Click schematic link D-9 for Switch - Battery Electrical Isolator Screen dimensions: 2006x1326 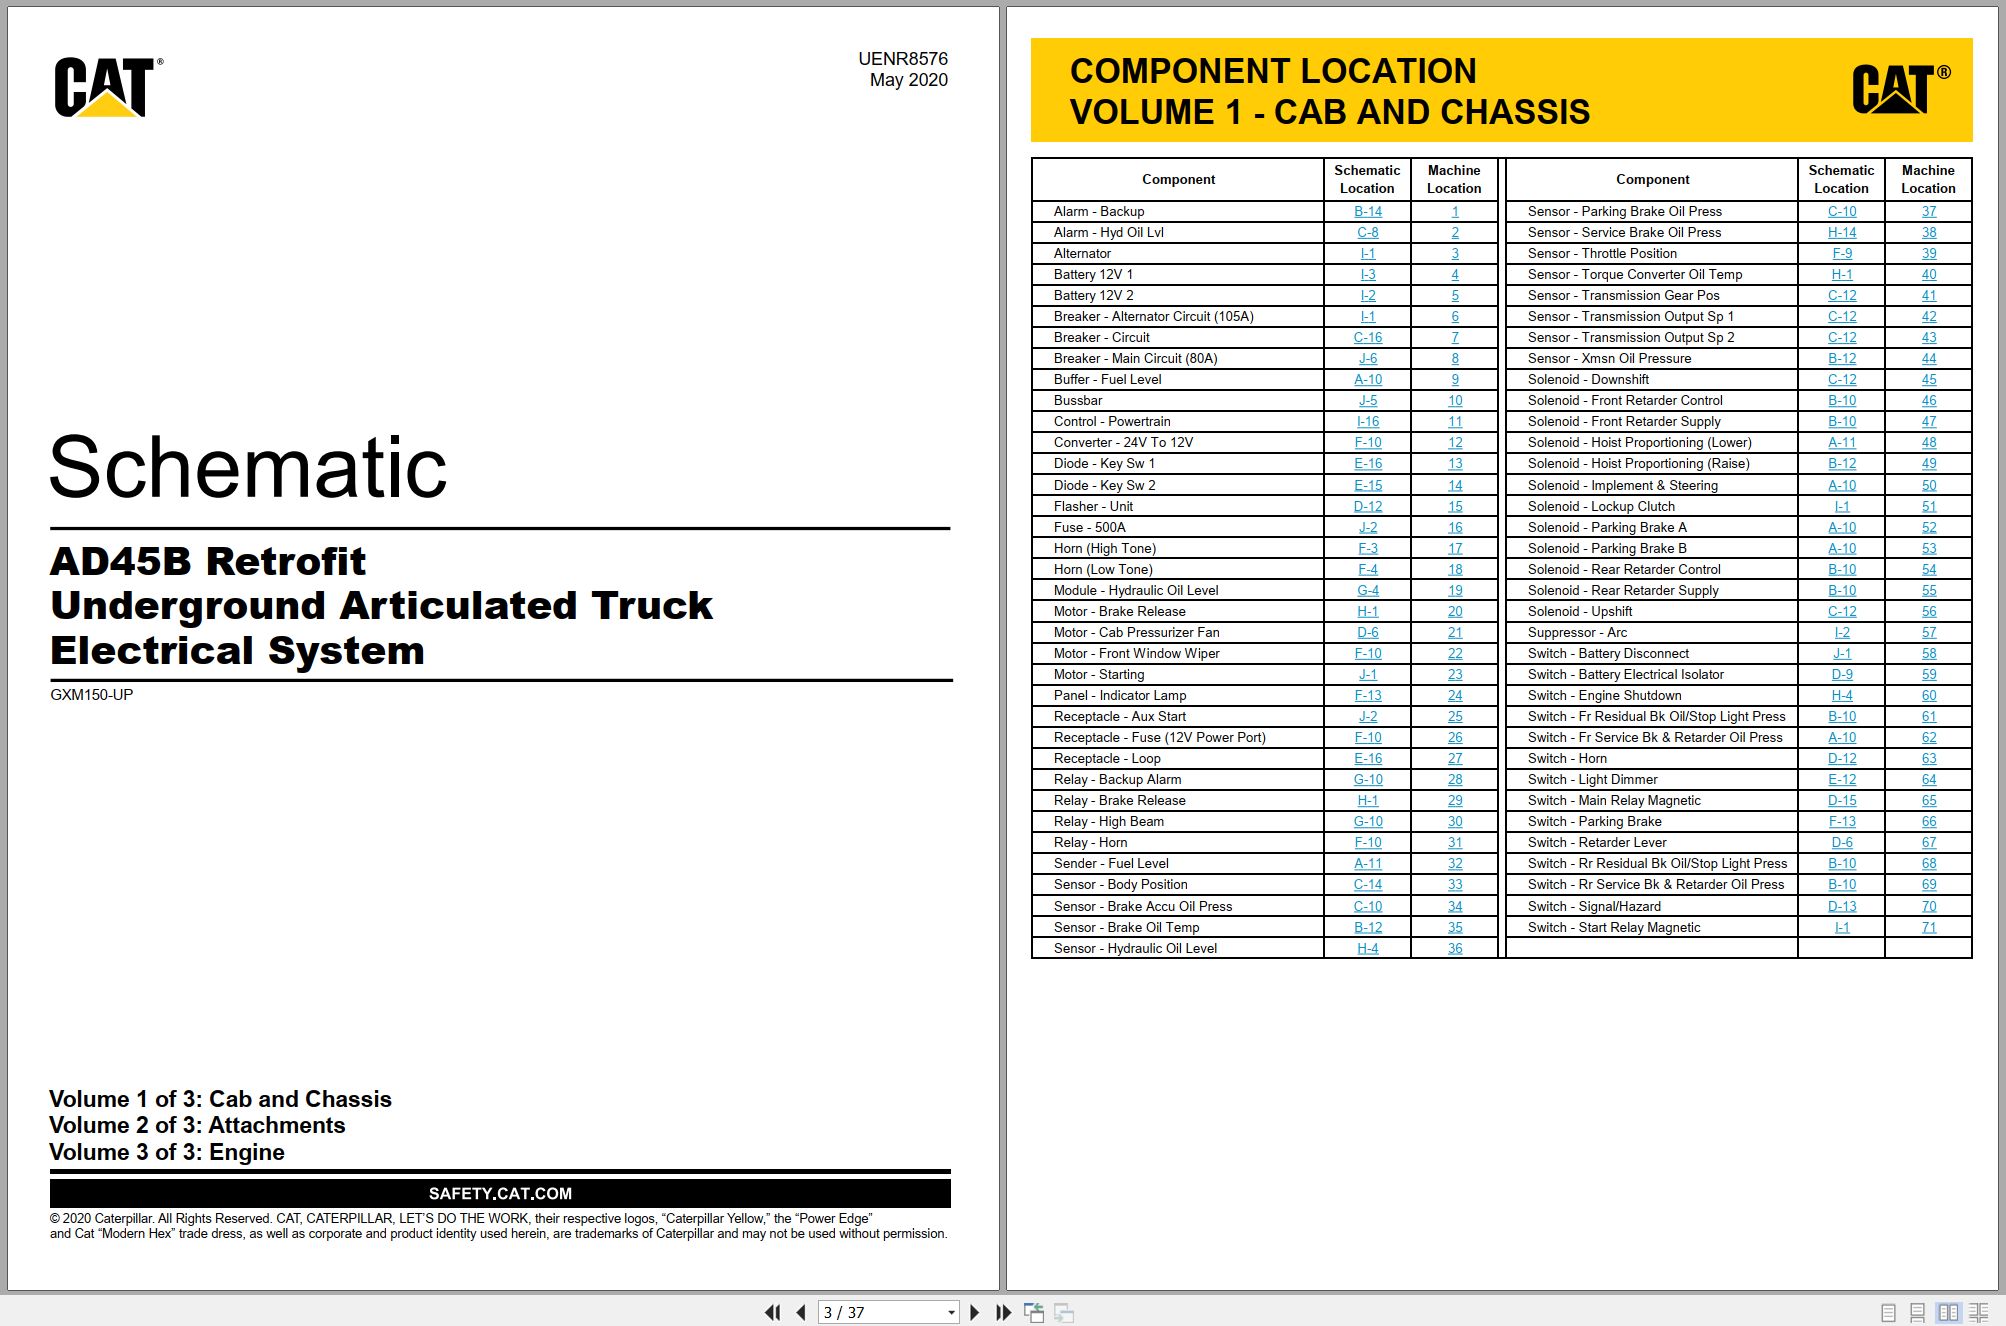[x=1841, y=674]
